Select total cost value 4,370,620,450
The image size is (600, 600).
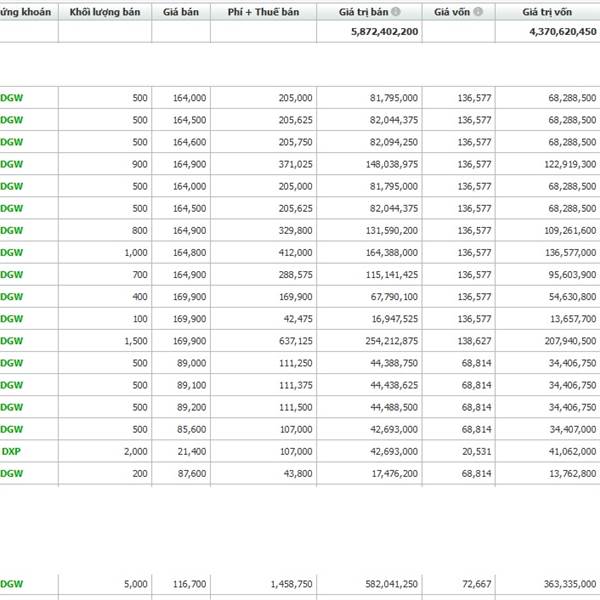point(563,32)
